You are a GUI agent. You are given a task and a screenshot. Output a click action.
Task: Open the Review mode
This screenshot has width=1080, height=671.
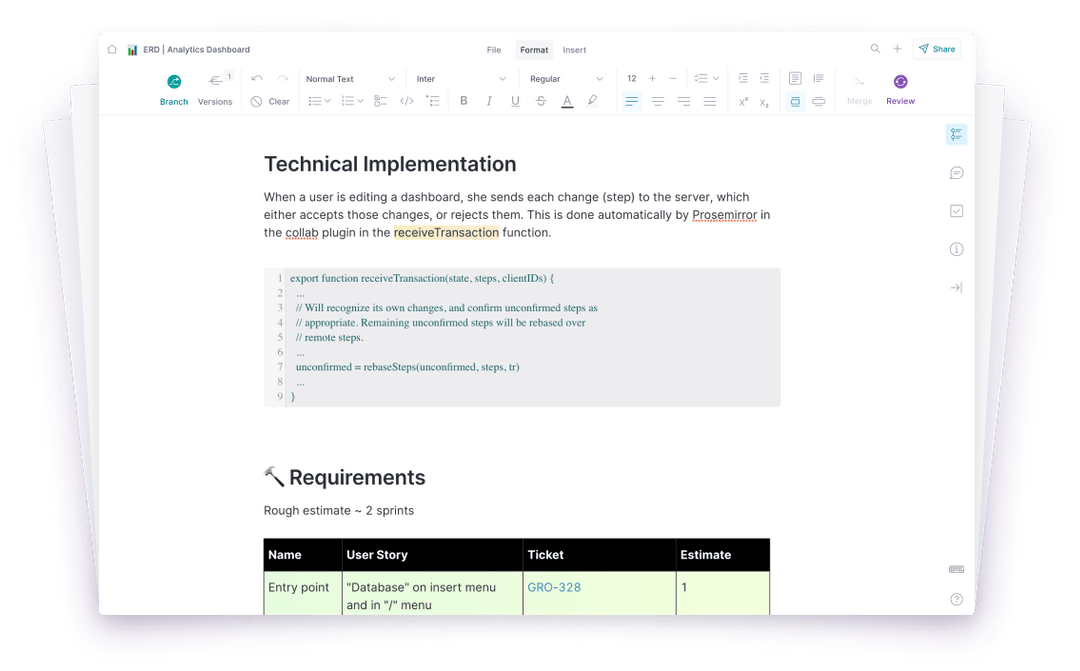pos(900,90)
